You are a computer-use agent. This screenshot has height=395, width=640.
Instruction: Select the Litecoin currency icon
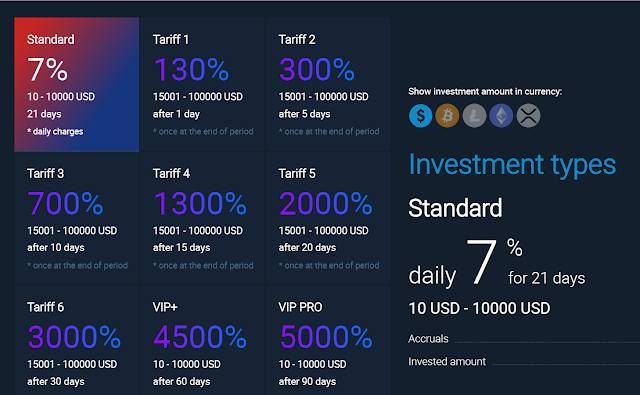(474, 115)
